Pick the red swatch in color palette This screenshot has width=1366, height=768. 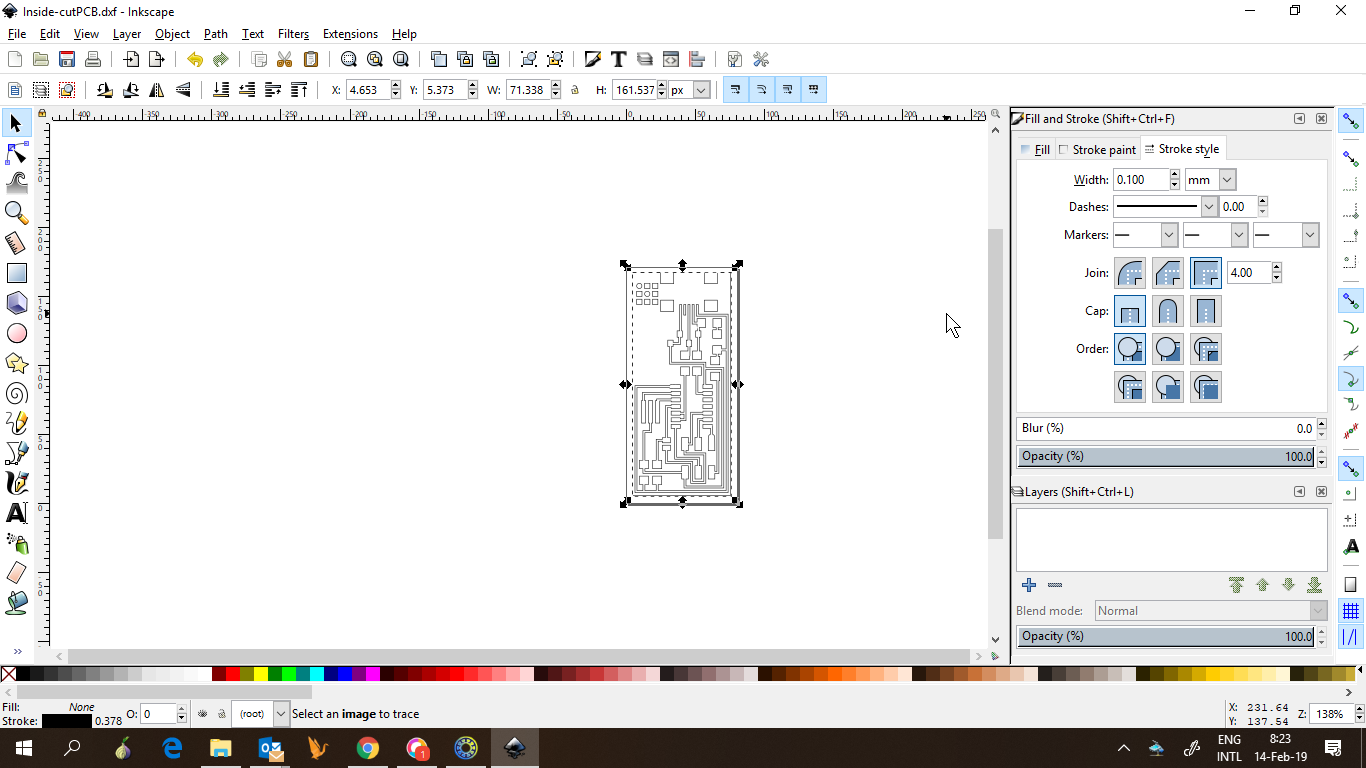tap(232, 675)
